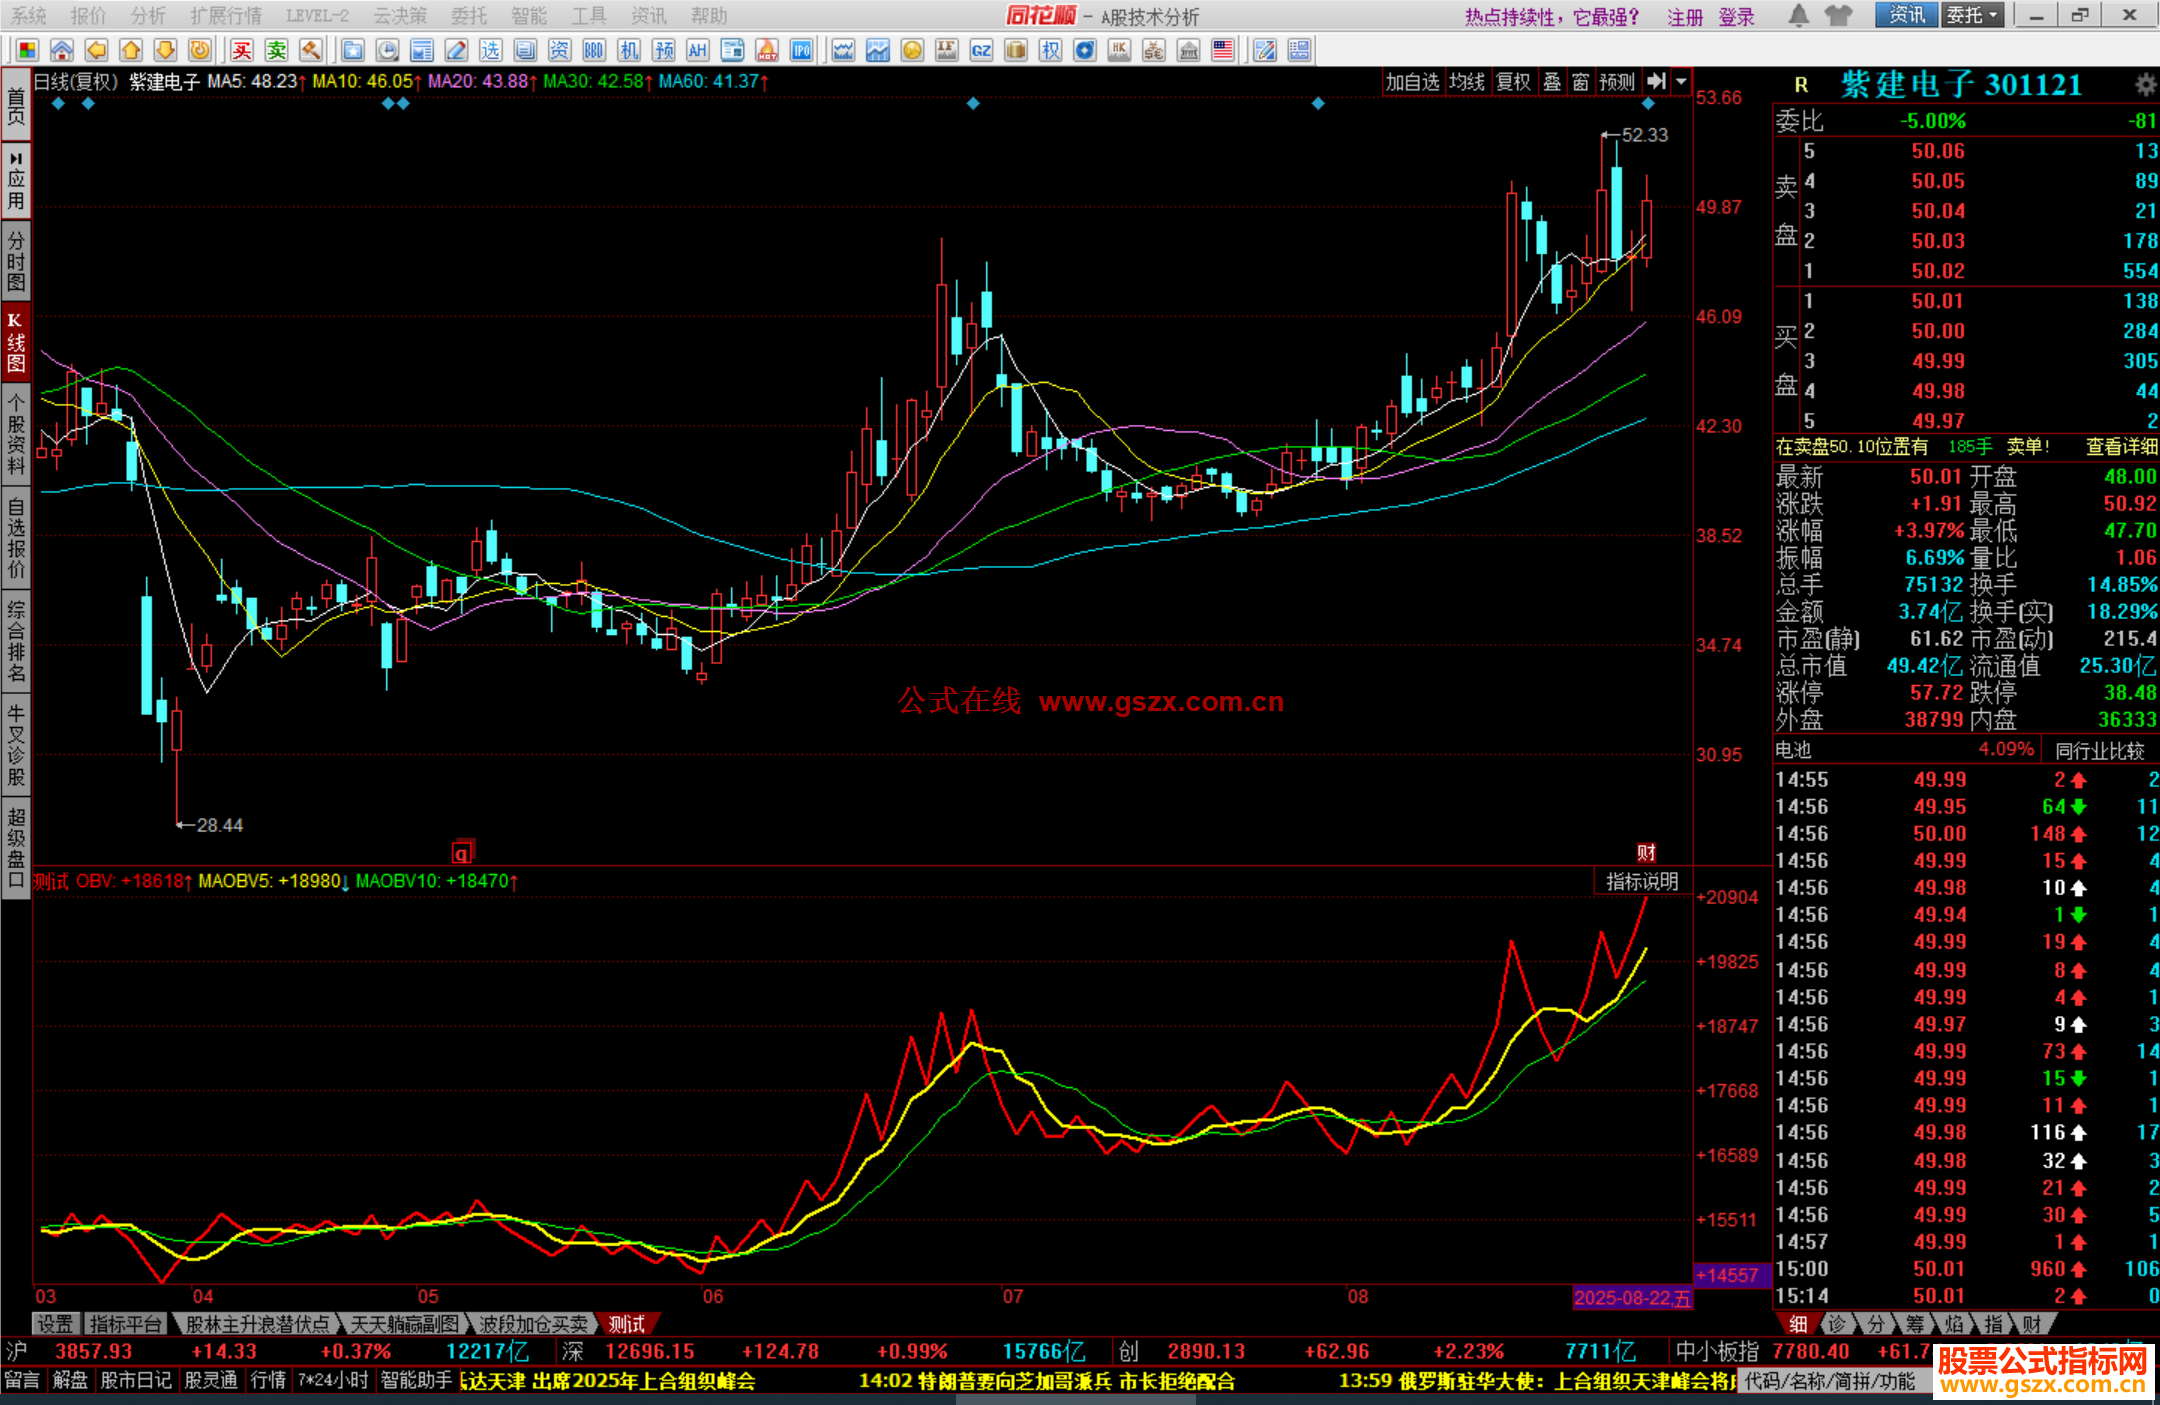Toggle 均线 moving averages on the chart
Viewport: 2160px width, 1405px height.
[1466, 82]
